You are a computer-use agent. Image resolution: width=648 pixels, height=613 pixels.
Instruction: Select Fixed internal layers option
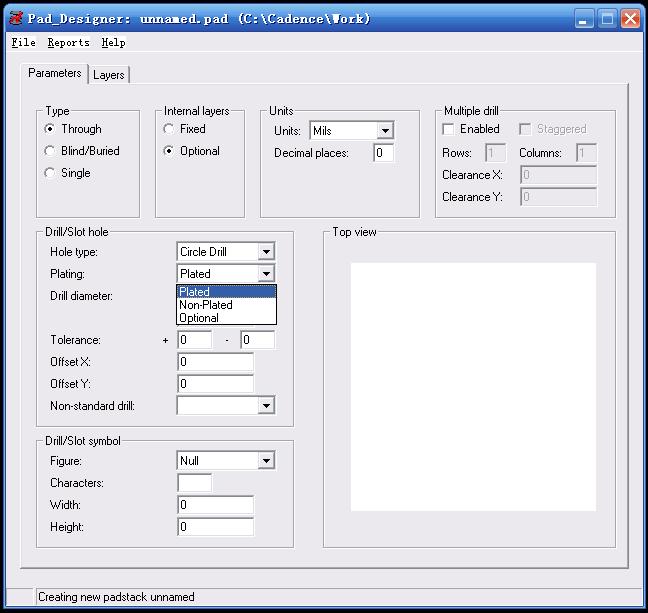[169, 129]
